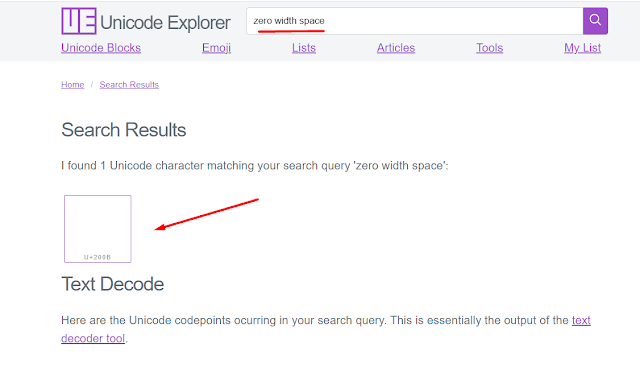
Task: Click the purple UE logo icon
Action: tap(79, 21)
